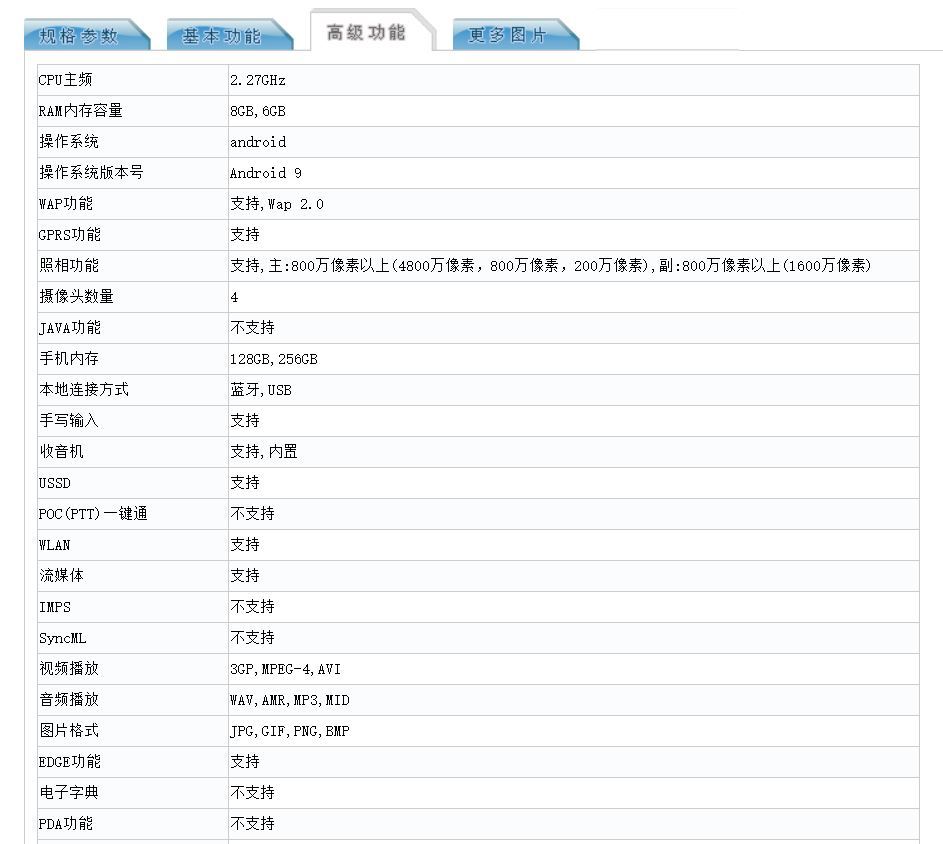Select the 3GP,MPEG-4,AVI value
943x844 pixels.
285,669
